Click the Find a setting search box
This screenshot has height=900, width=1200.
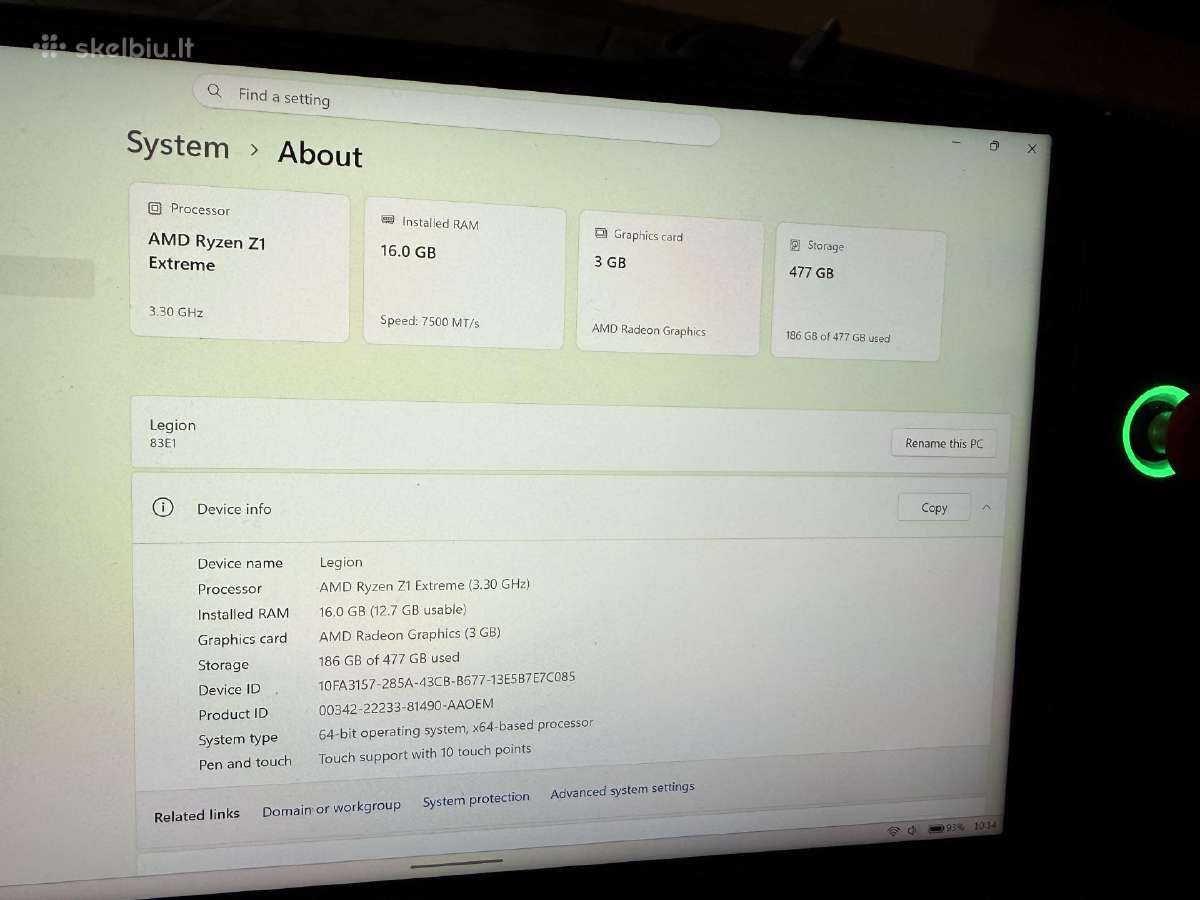point(456,109)
